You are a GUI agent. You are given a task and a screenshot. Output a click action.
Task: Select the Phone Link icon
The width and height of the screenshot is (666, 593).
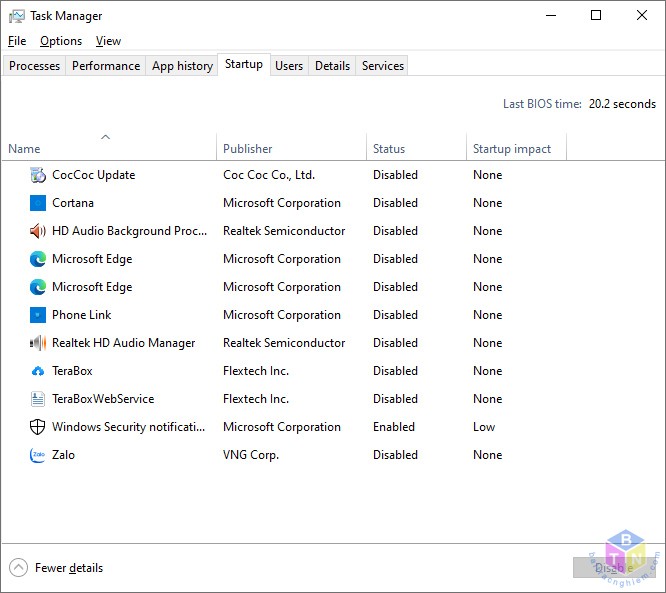[x=38, y=315]
